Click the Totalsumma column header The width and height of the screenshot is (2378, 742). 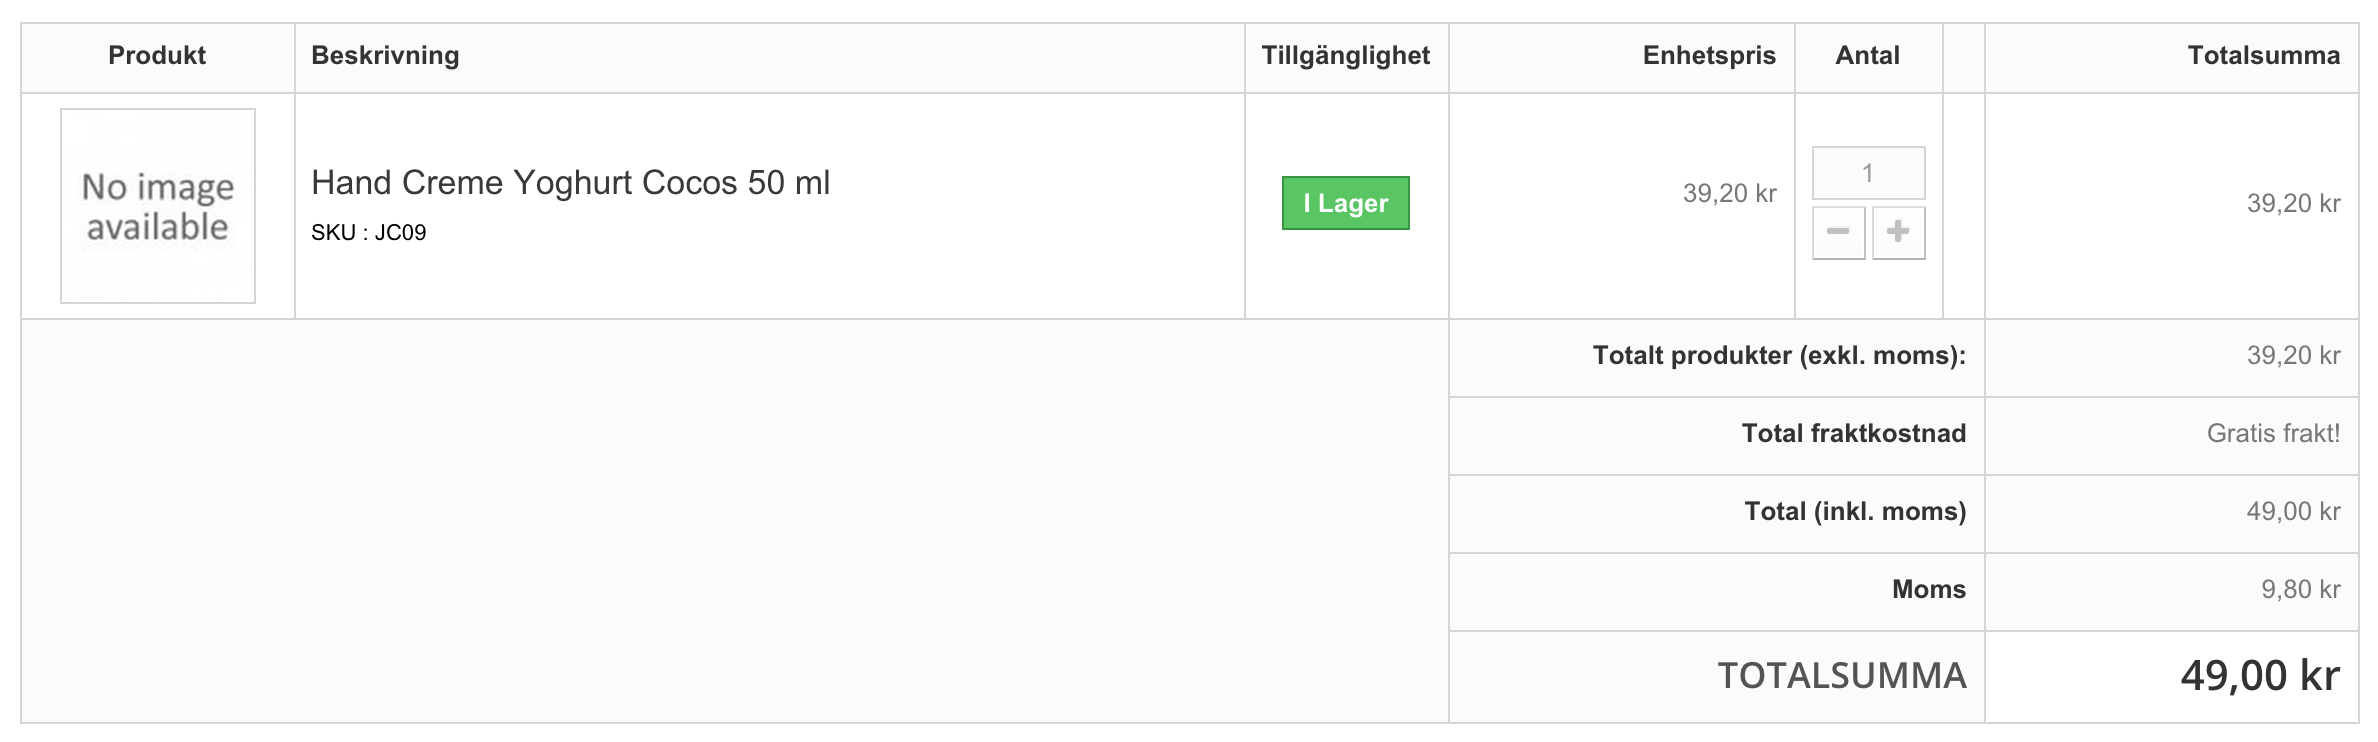click(2263, 56)
